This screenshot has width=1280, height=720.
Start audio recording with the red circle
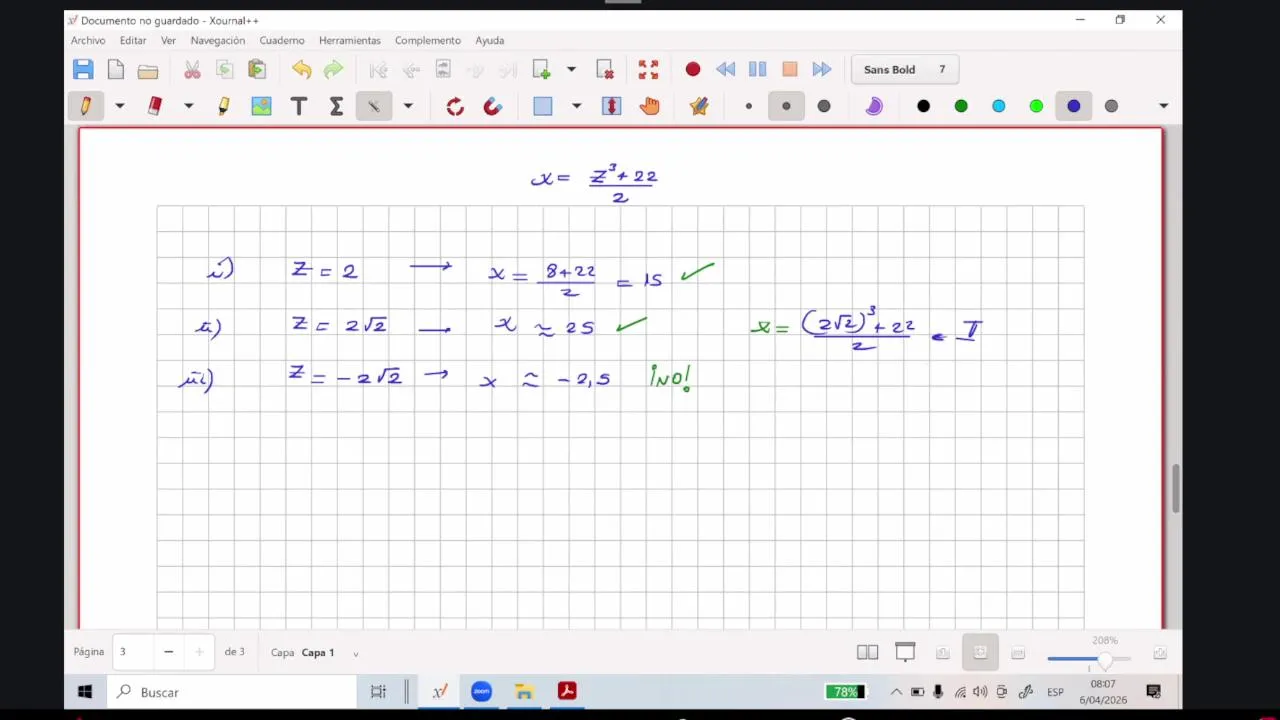coord(693,69)
